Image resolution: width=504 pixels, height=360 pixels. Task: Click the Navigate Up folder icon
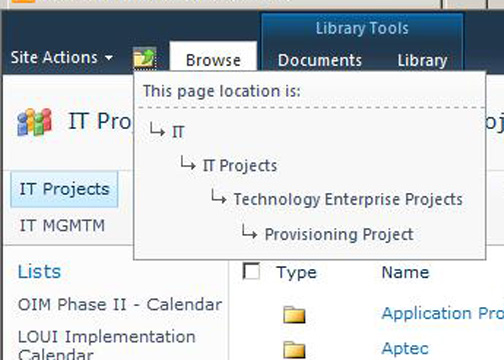(144, 57)
